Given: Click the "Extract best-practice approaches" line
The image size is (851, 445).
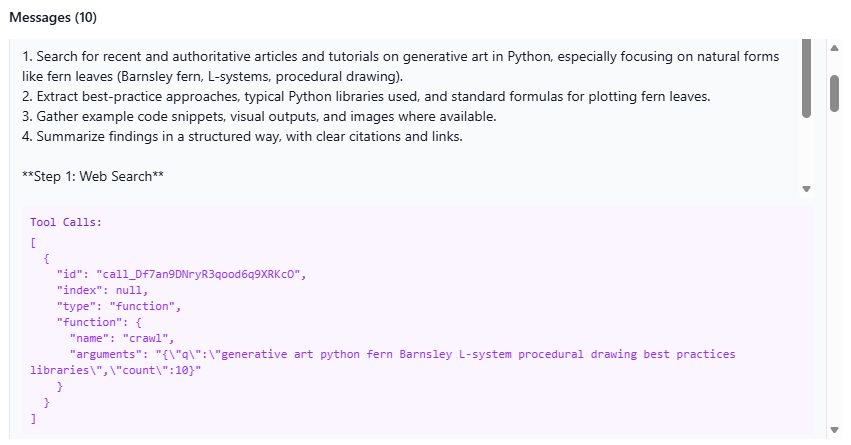Looking at the screenshot, I should [x=366, y=97].
